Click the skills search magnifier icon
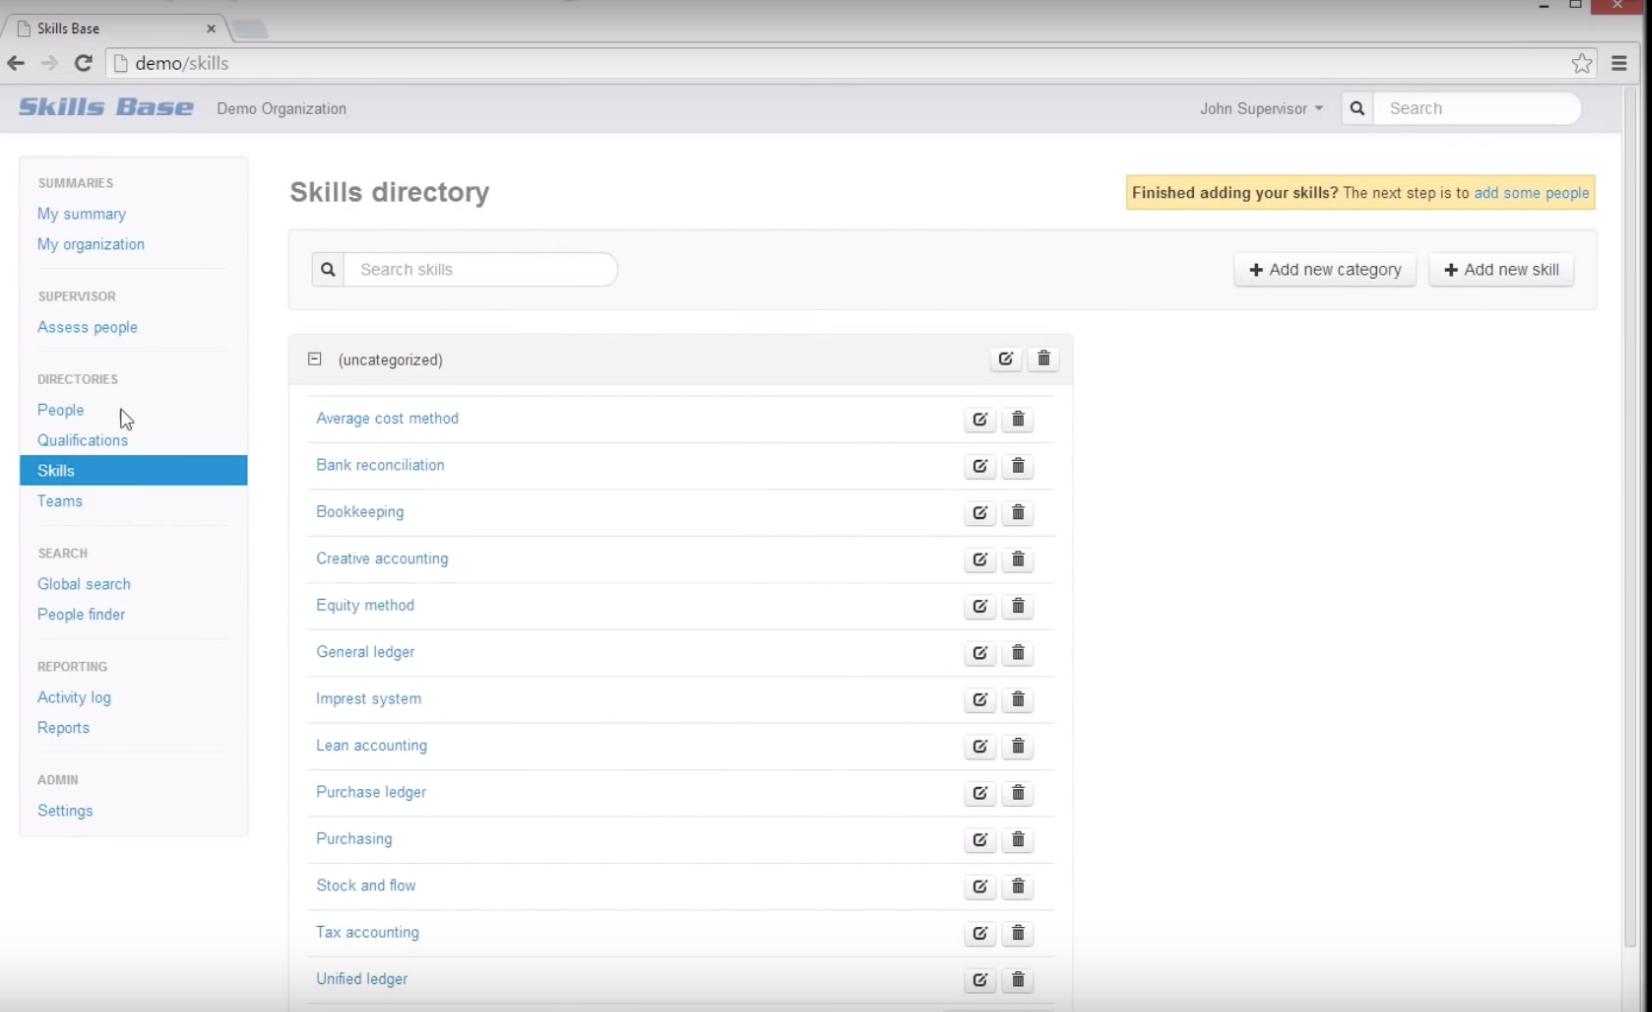The height and width of the screenshot is (1012, 1652). click(x=328, y=269)
